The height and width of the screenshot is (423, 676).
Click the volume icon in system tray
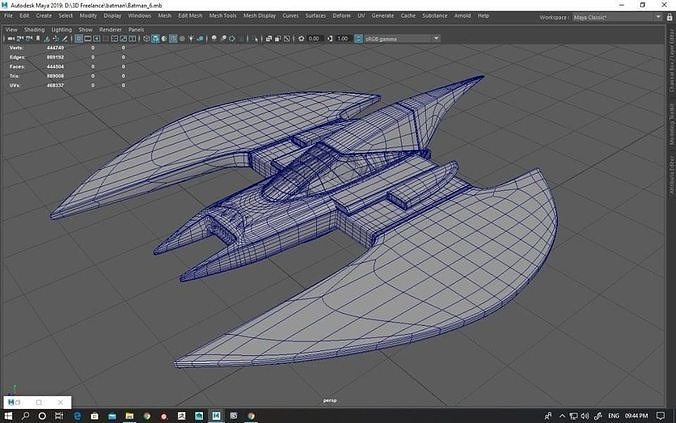585,416
